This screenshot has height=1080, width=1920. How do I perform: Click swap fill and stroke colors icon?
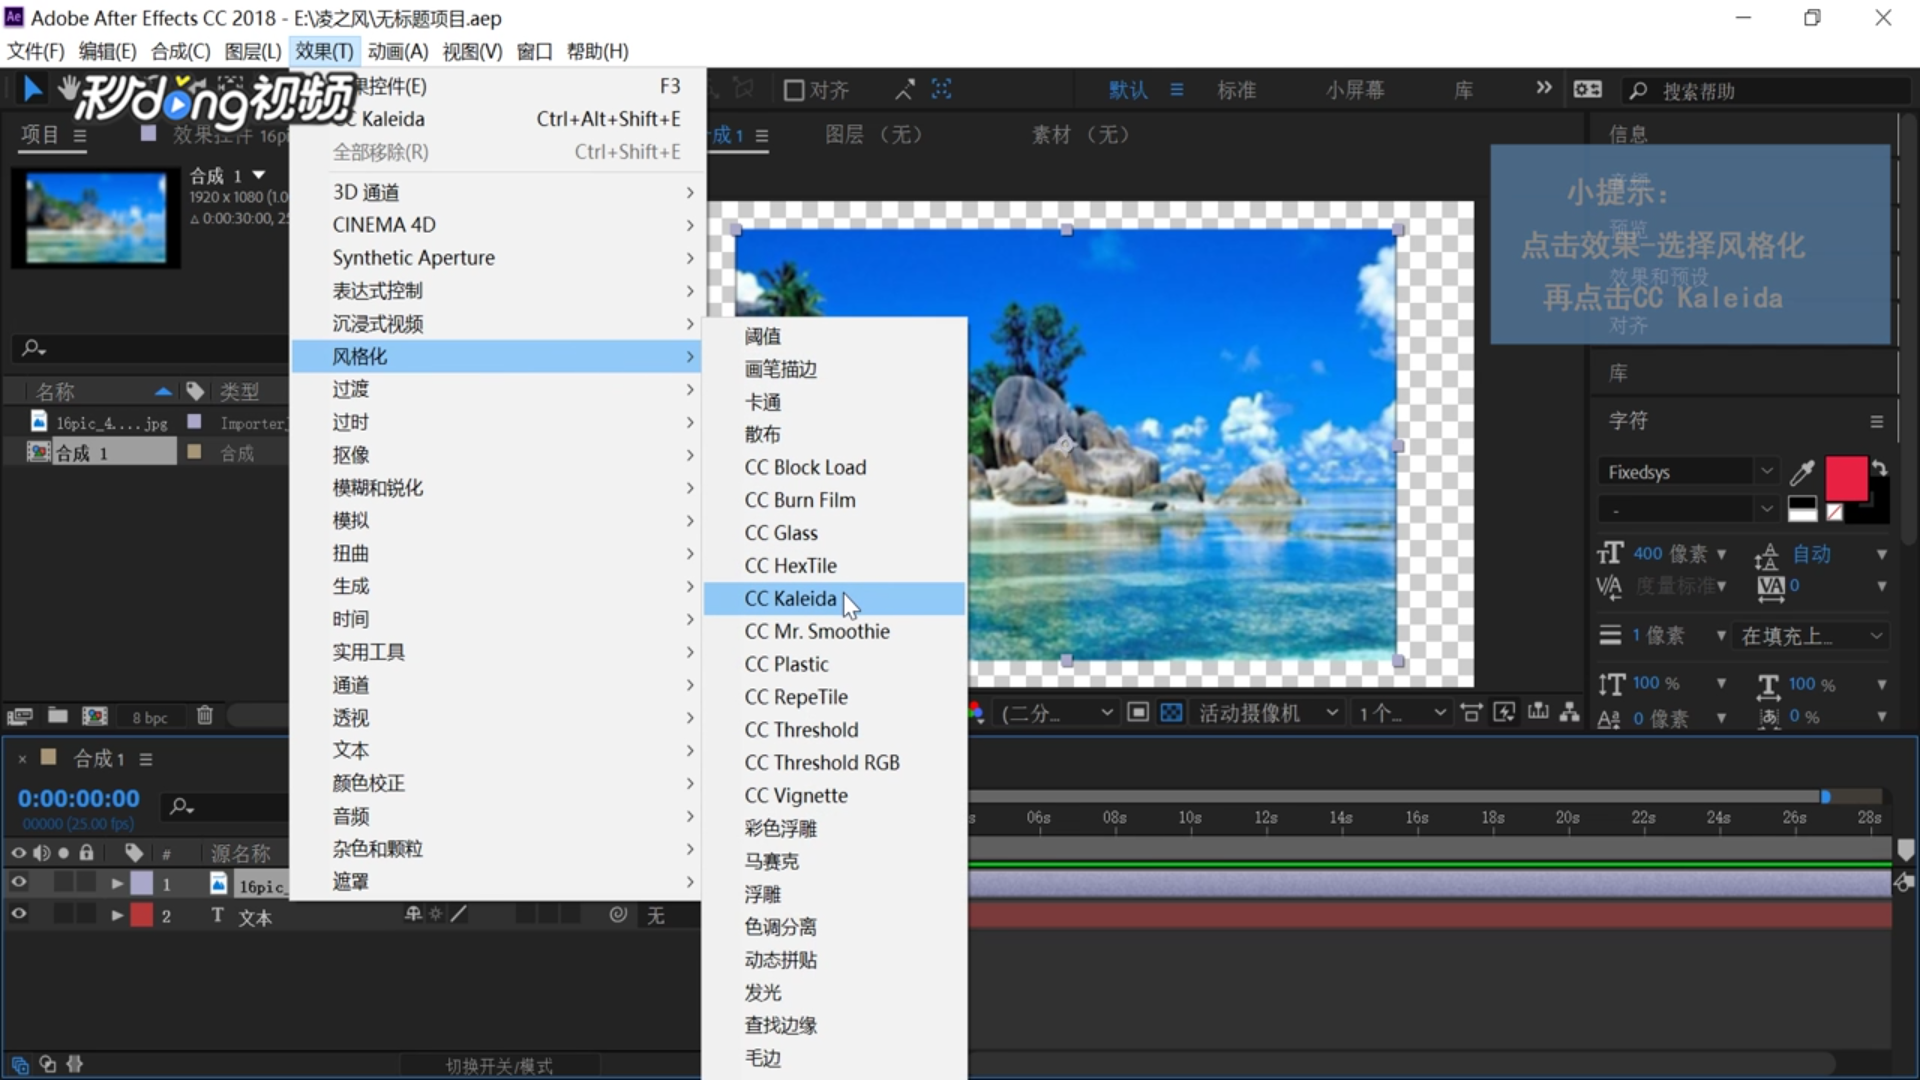(x=1880, y=468)
